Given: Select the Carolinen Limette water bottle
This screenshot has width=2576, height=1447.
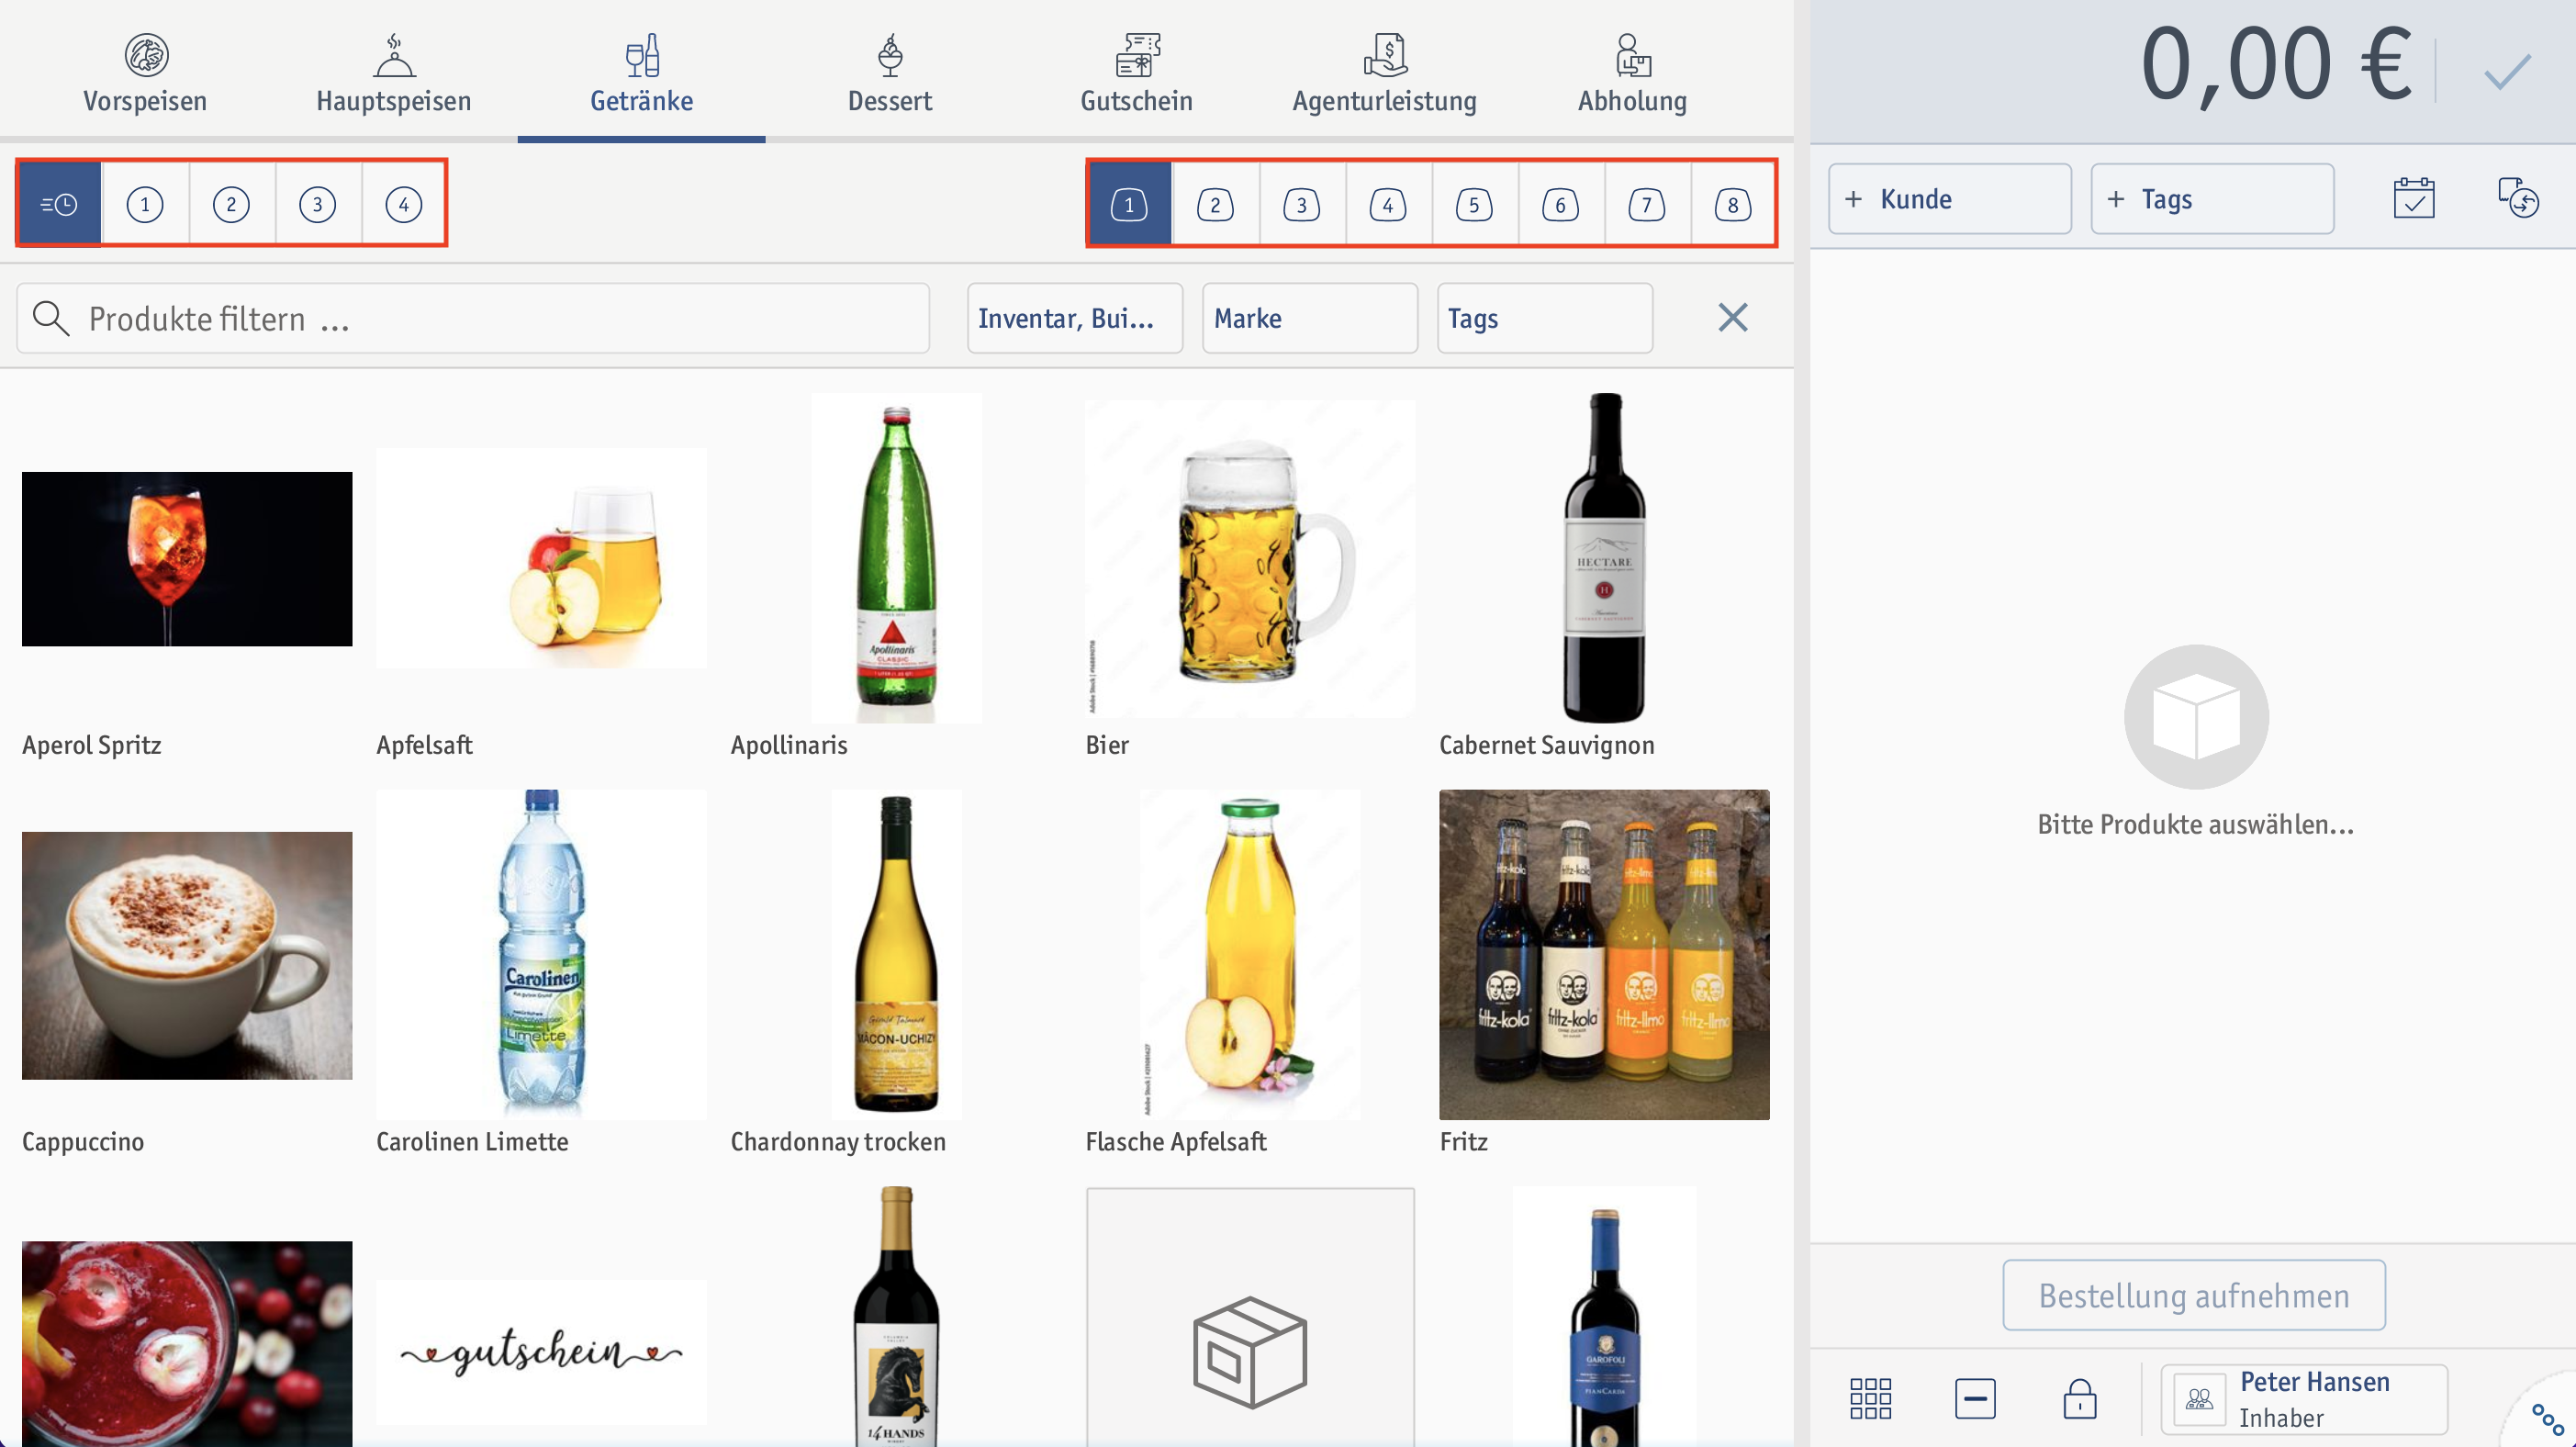Looking at the screenshot, I should coord(541,955).
